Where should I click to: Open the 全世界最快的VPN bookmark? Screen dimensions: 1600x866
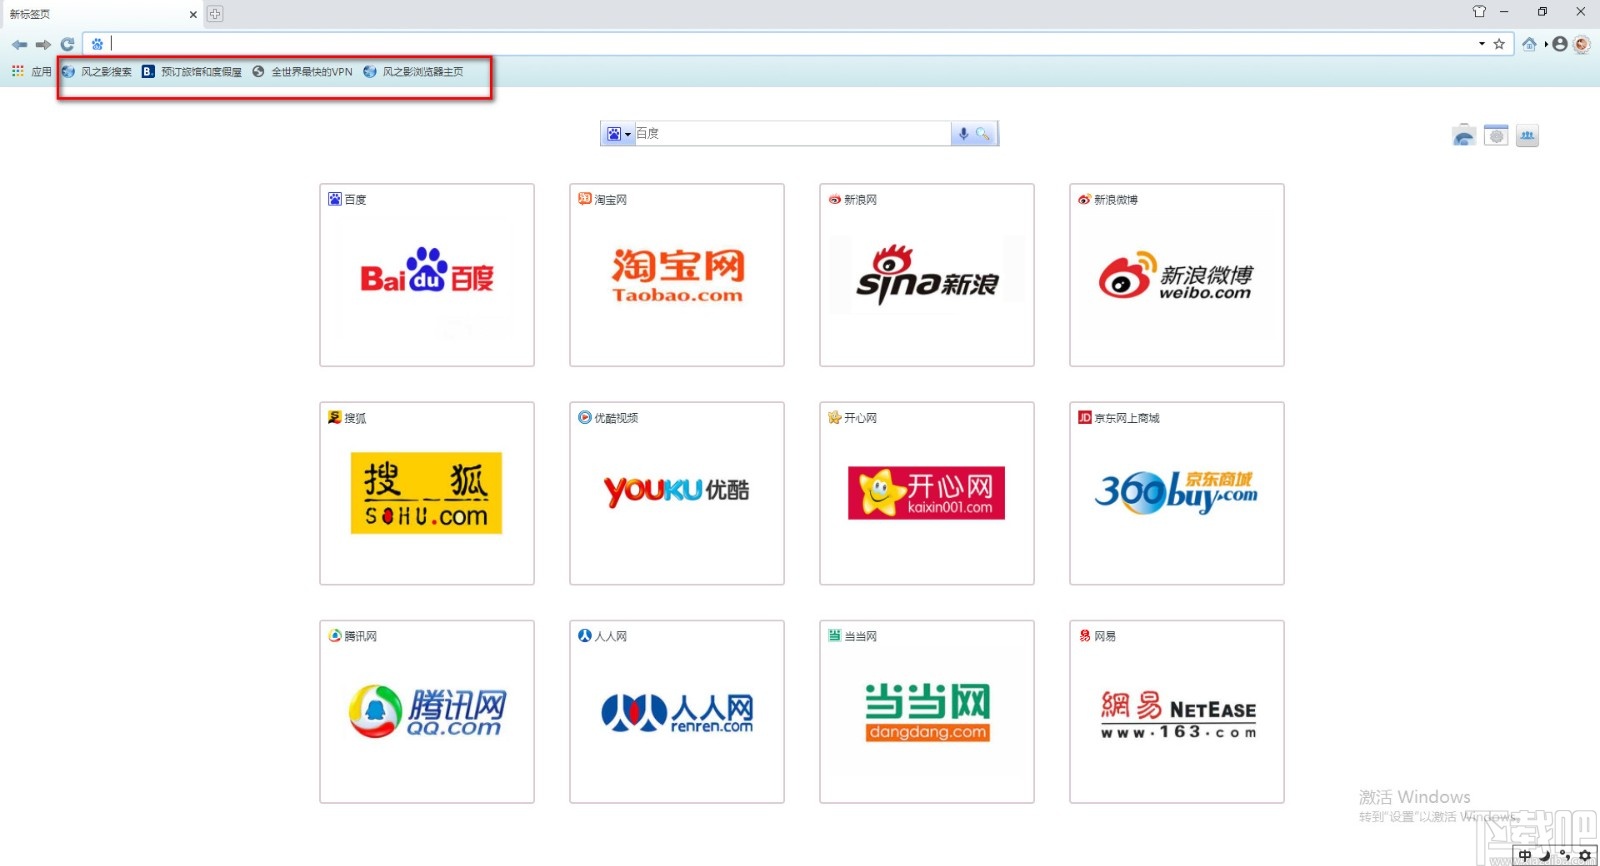pos(302,71)
